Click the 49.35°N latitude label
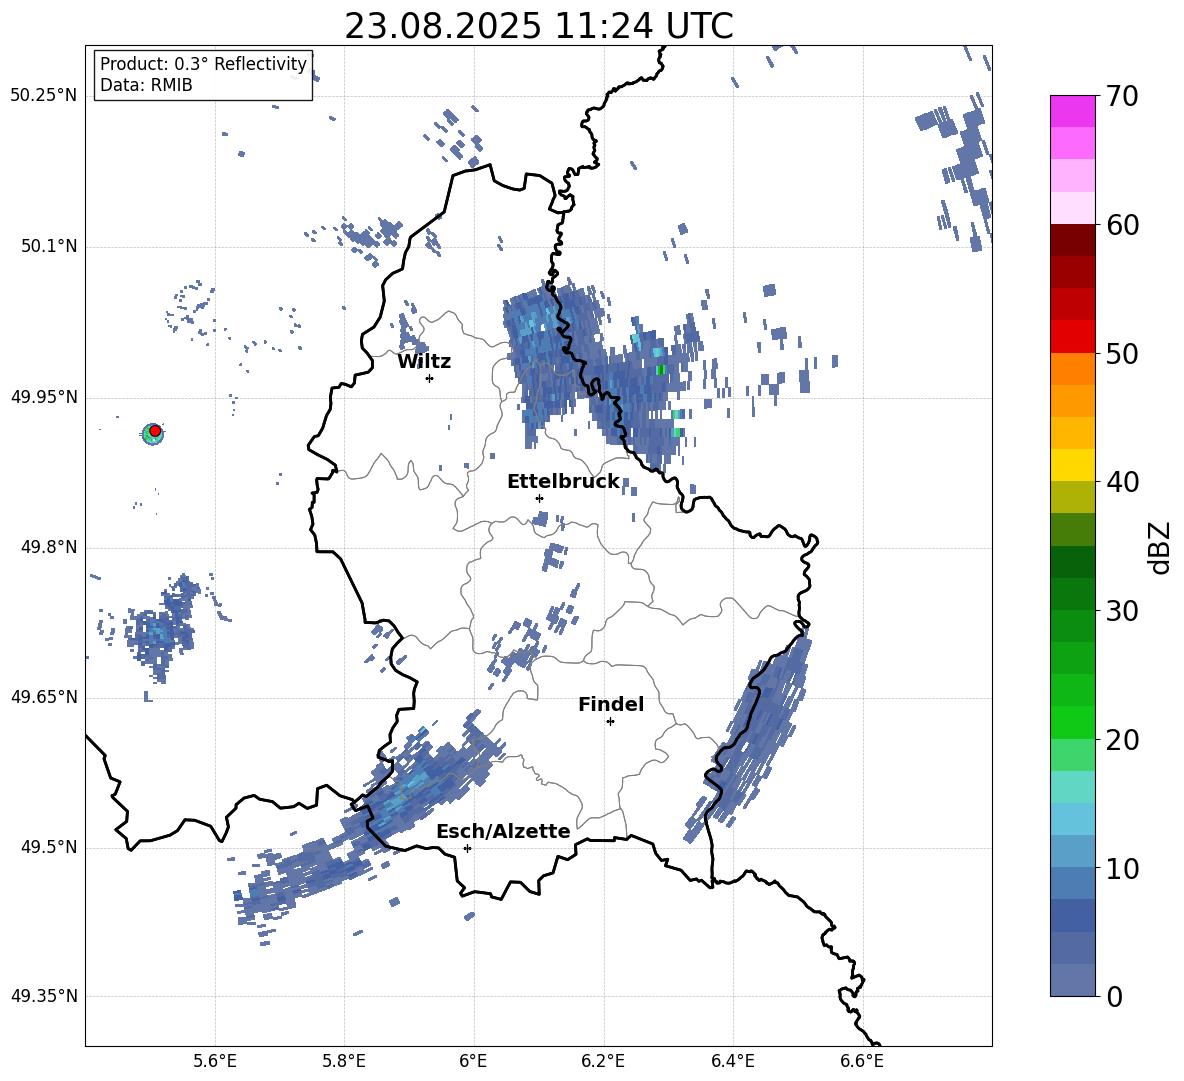This screenshot has height=1081, width=1184. click(44, 996)
